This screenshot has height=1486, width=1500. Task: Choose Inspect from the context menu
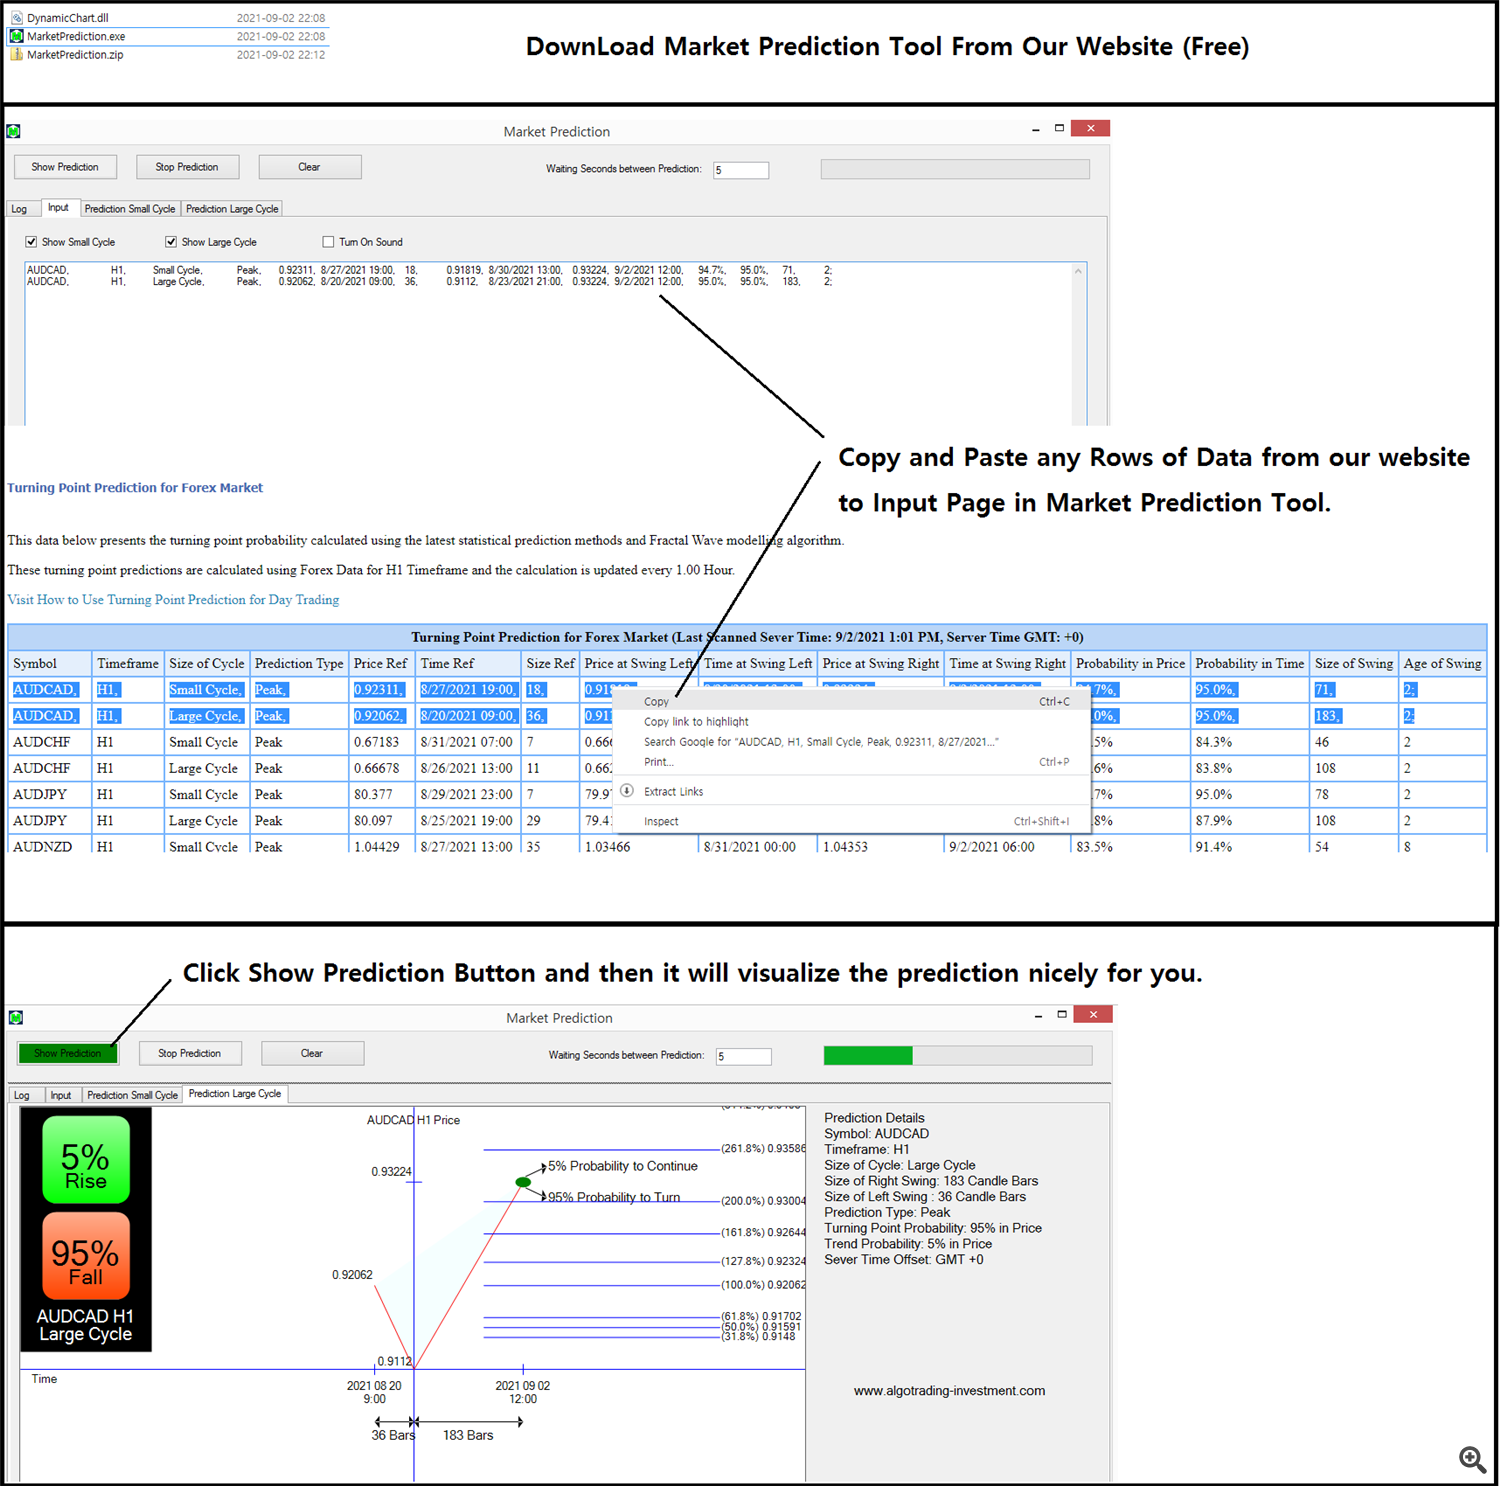[850, 821]
